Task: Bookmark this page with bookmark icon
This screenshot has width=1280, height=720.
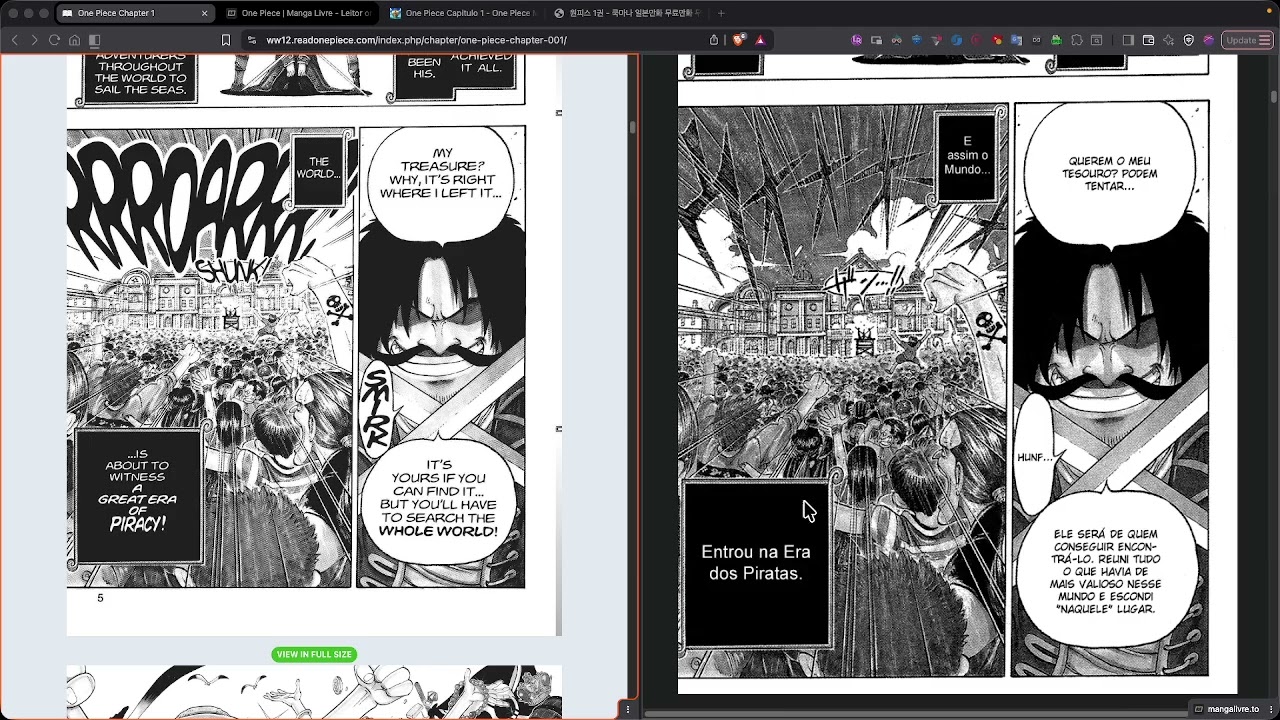Action: coord(226,40)
